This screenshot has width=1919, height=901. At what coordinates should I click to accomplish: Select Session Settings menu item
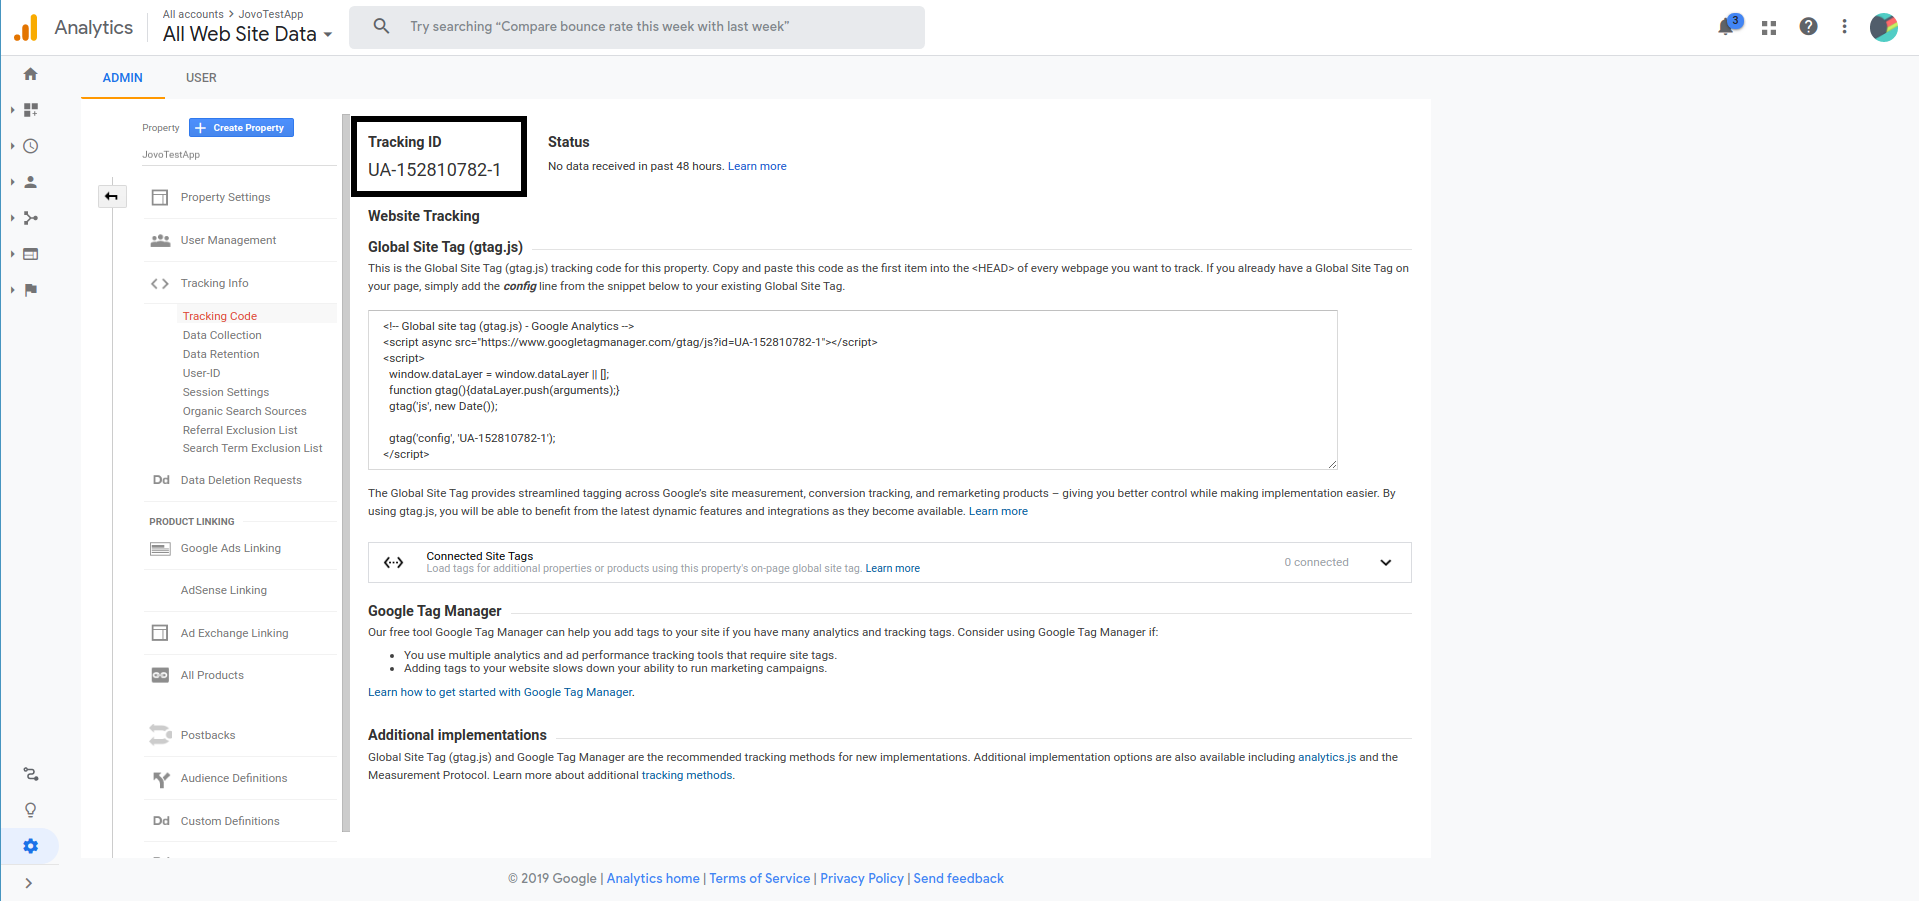226,392
